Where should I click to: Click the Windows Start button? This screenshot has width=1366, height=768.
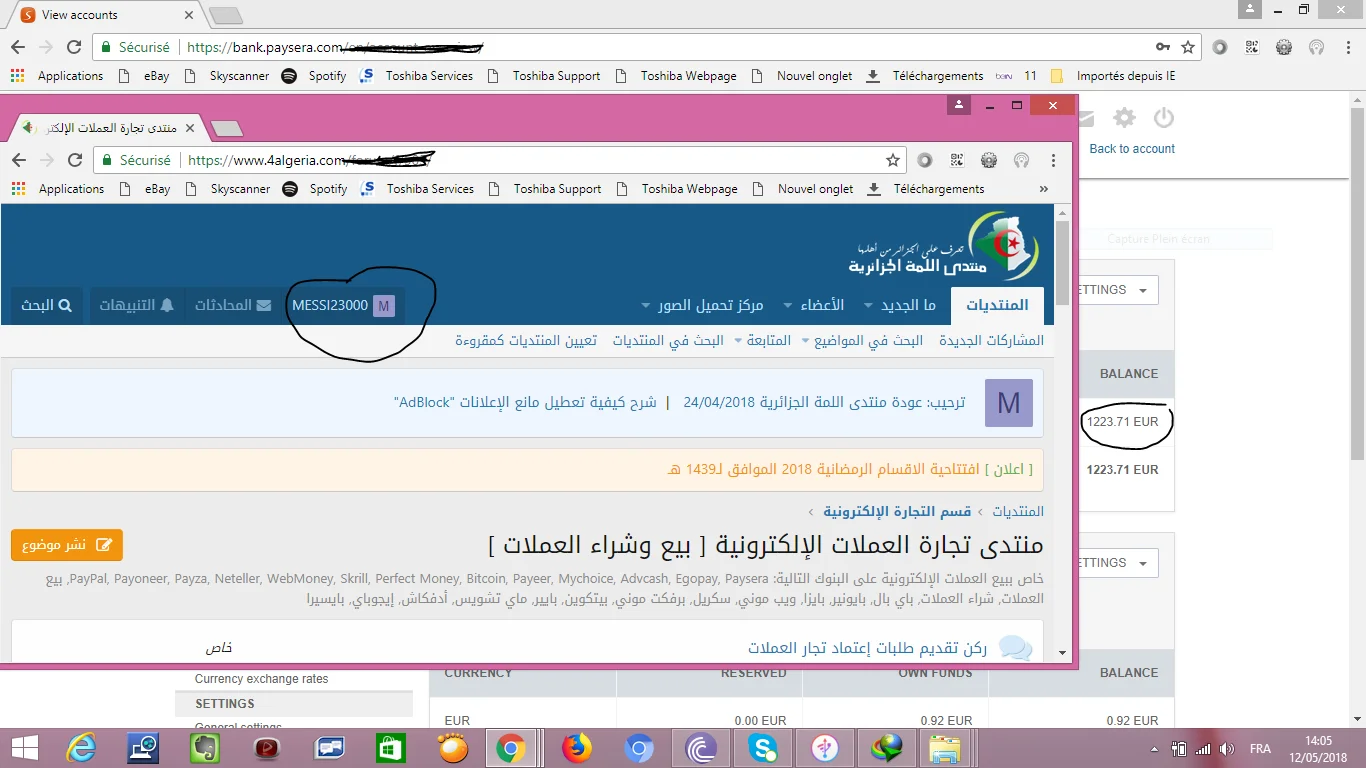point(24,748)
